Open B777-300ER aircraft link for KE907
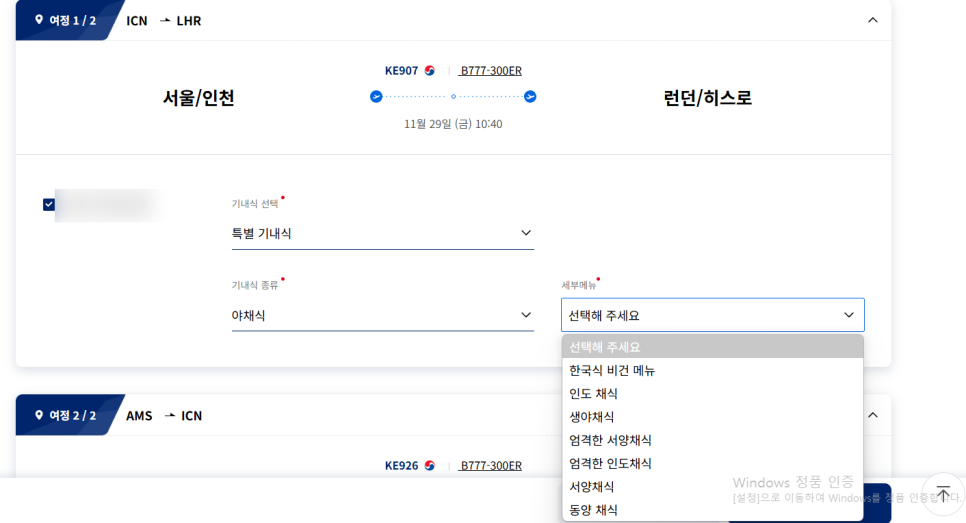This screenshot has height=523, width=966. point(491,71)
